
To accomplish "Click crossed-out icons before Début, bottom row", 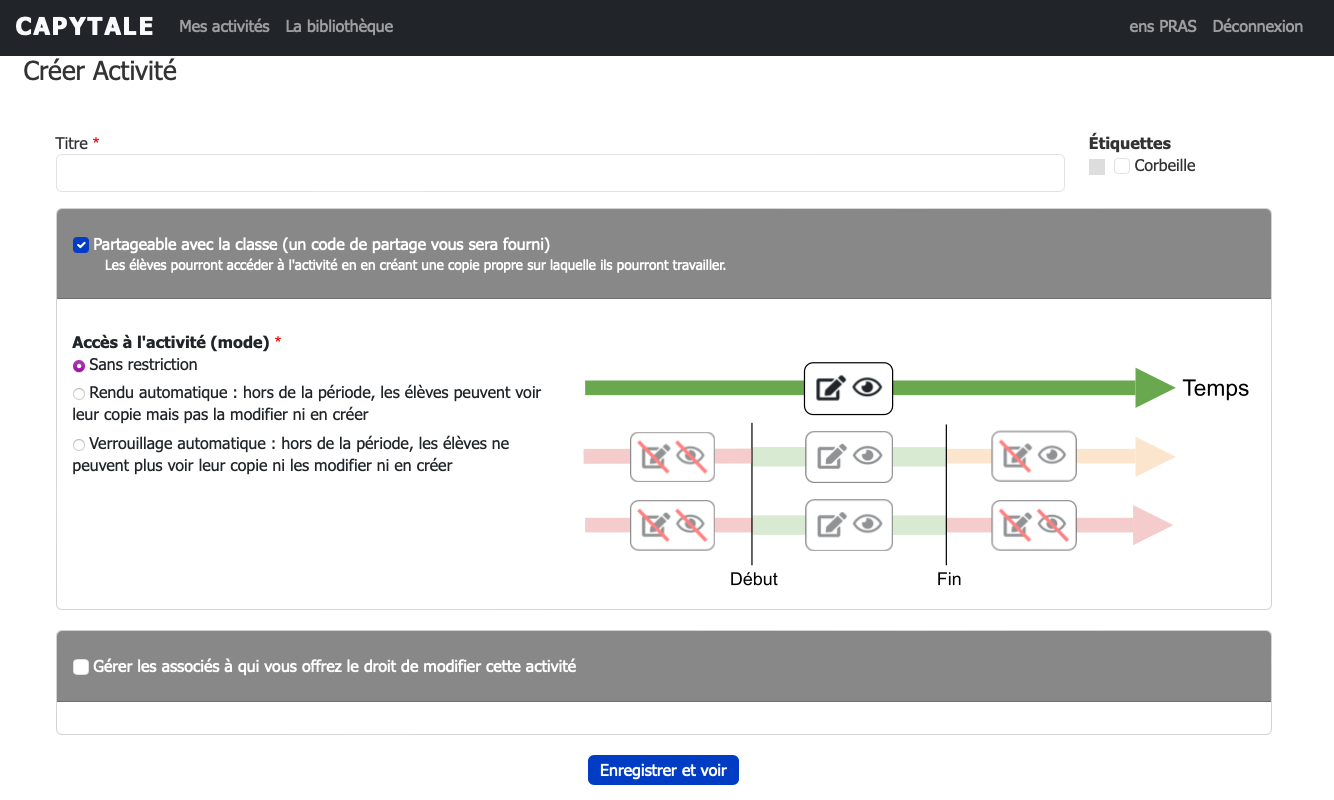I will [672, 525].
